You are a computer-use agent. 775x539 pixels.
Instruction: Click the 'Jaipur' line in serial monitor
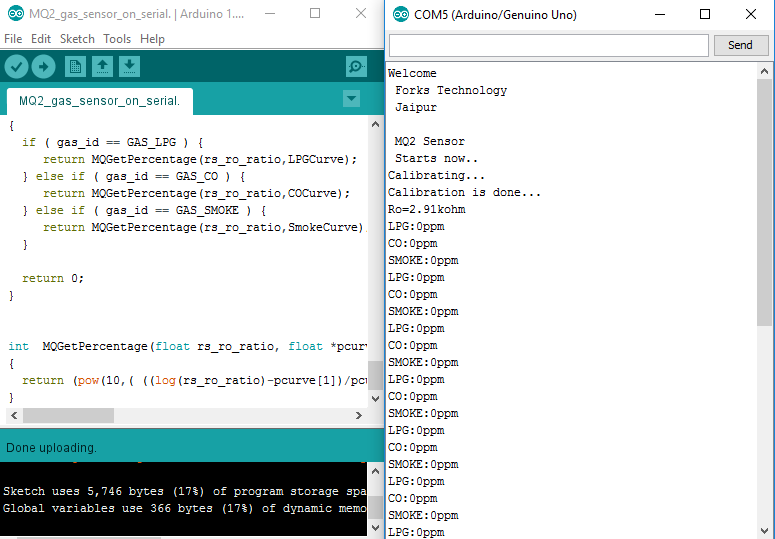pyautogui.click(x=416, y=107)
